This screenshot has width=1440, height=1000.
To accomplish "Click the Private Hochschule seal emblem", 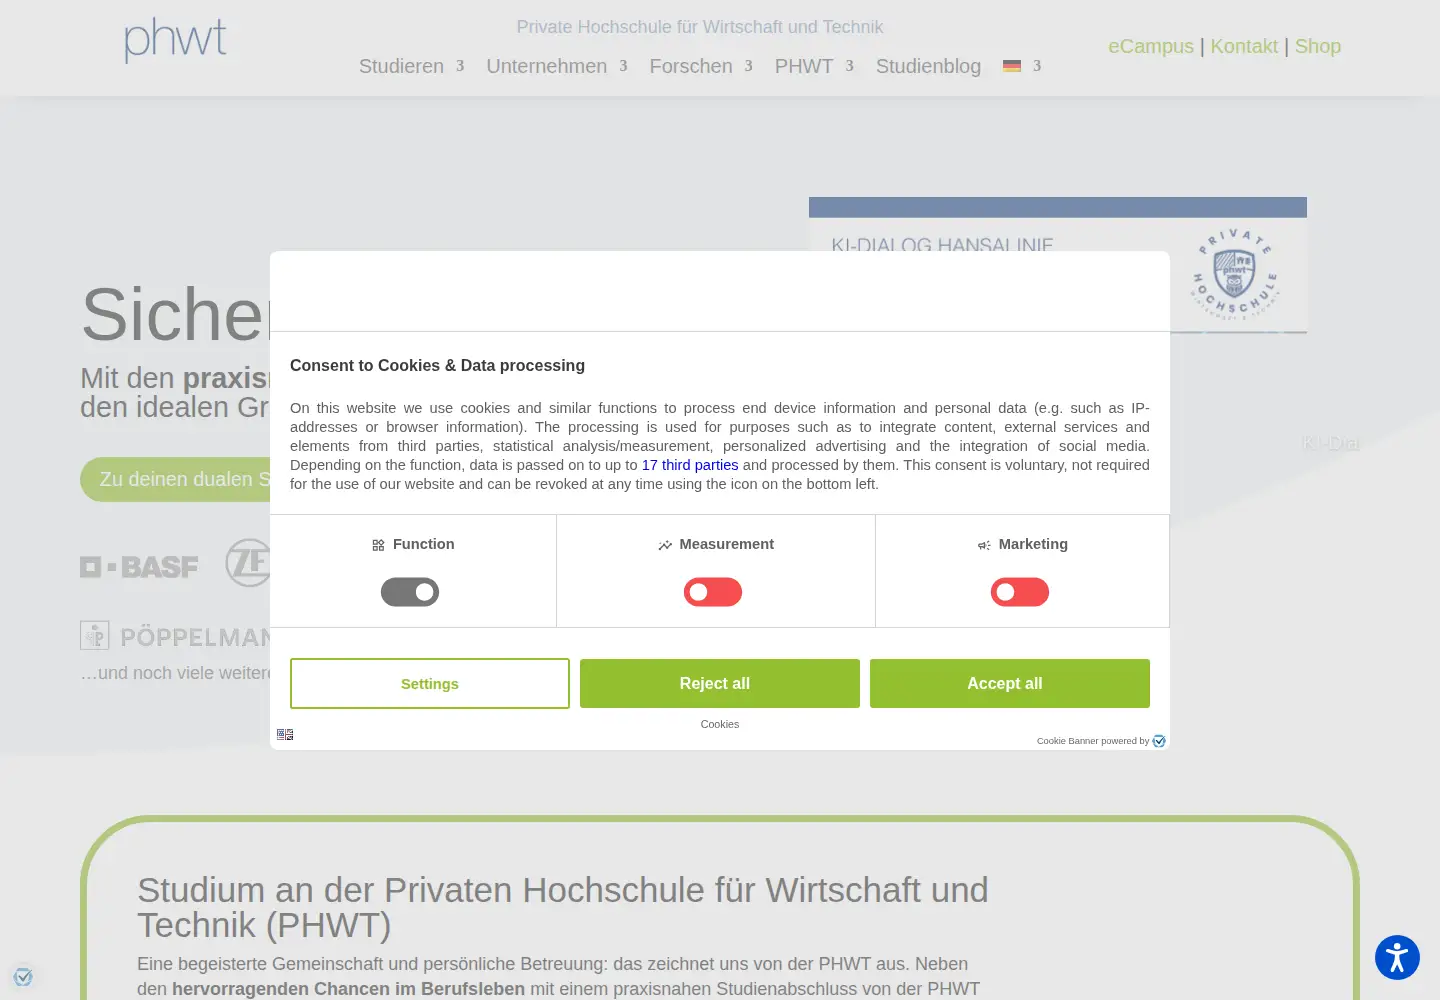I will 1236,275.
